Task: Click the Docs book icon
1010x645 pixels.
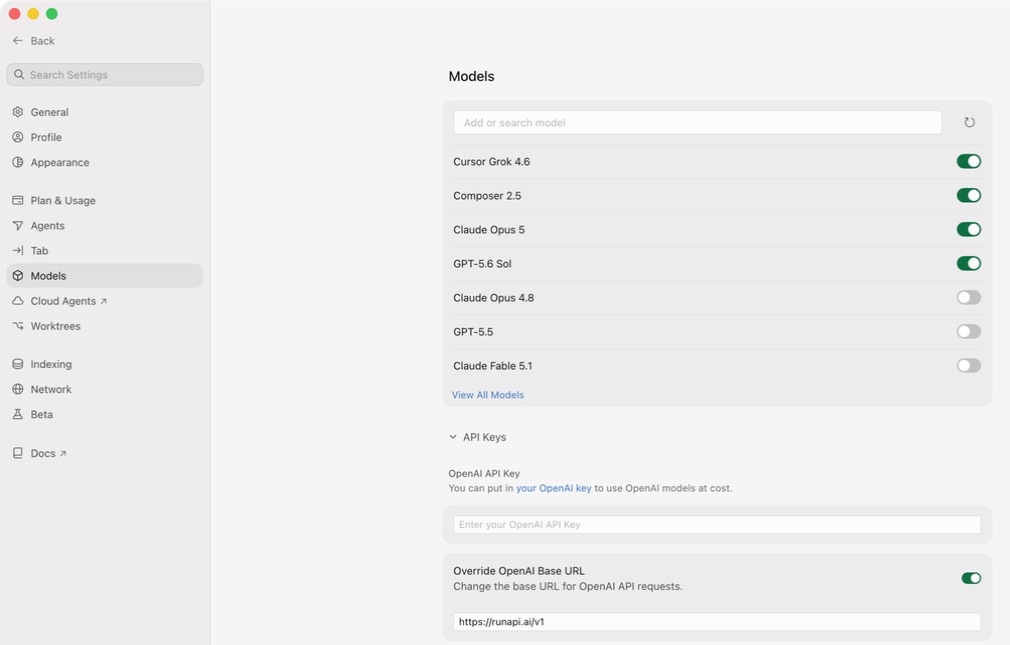Action: coord(18,453)
